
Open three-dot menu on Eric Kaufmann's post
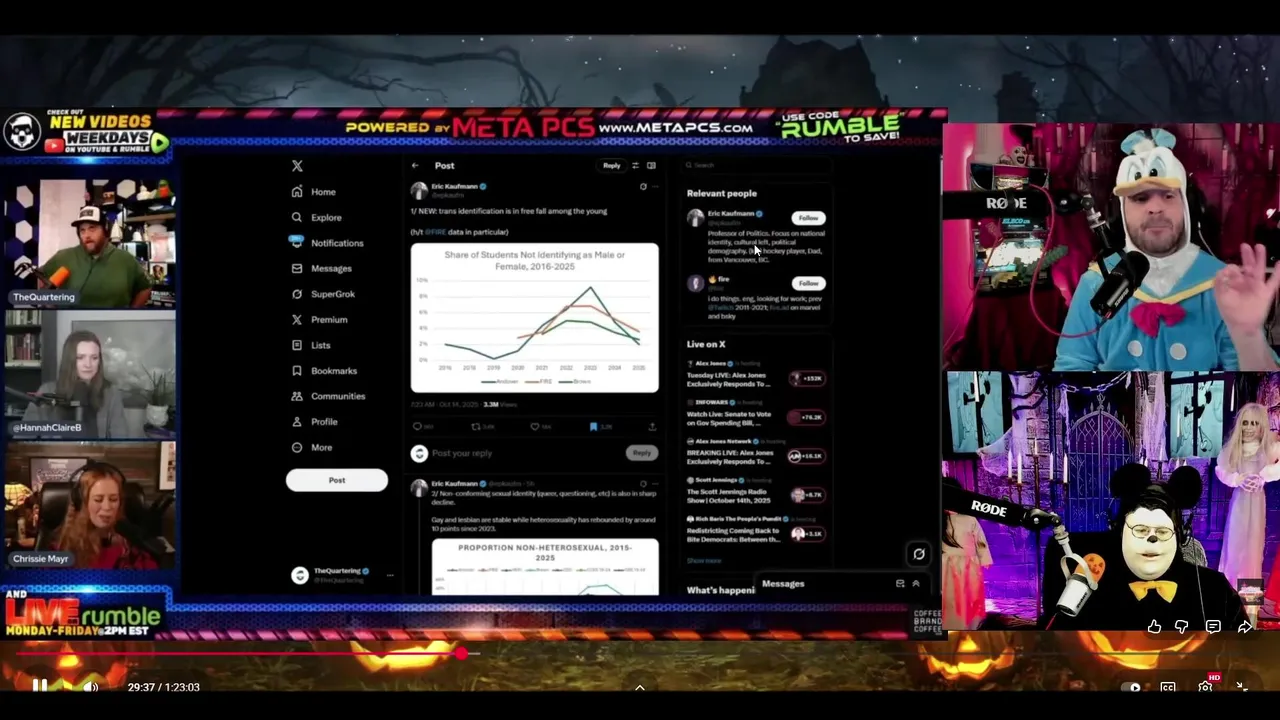coord(655,187)
